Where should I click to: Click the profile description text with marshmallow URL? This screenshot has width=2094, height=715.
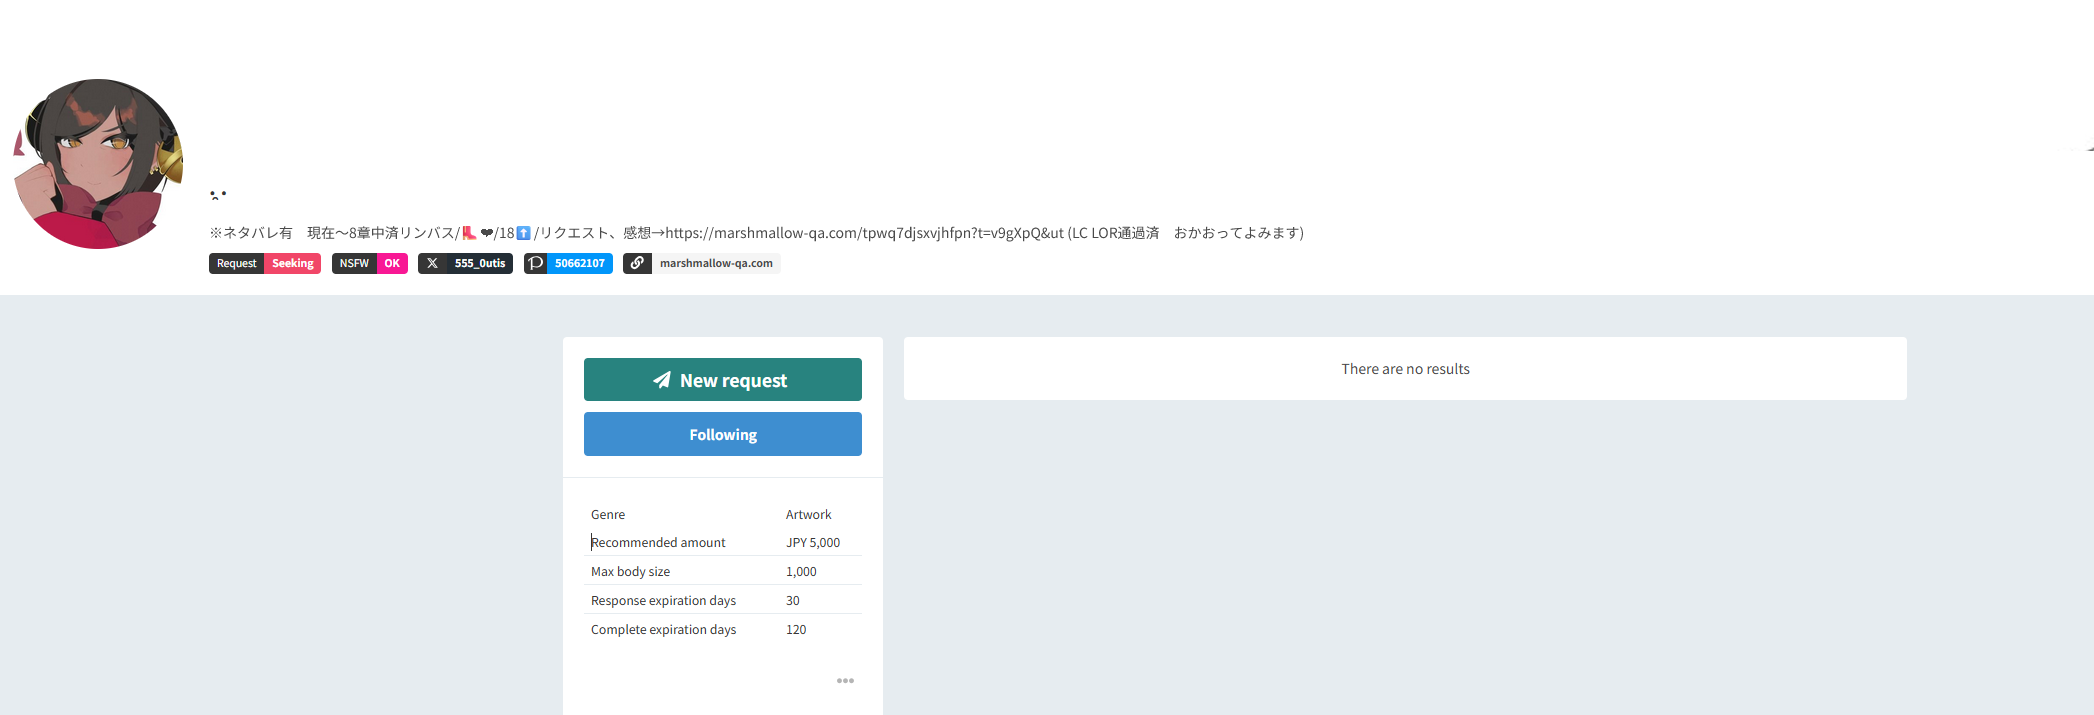point(756,233)
